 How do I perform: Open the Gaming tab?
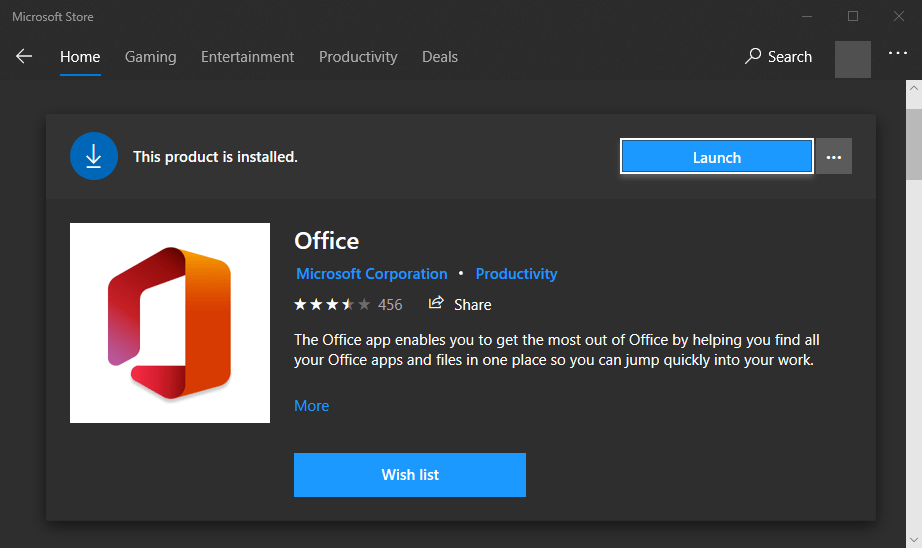click(150, 57)
